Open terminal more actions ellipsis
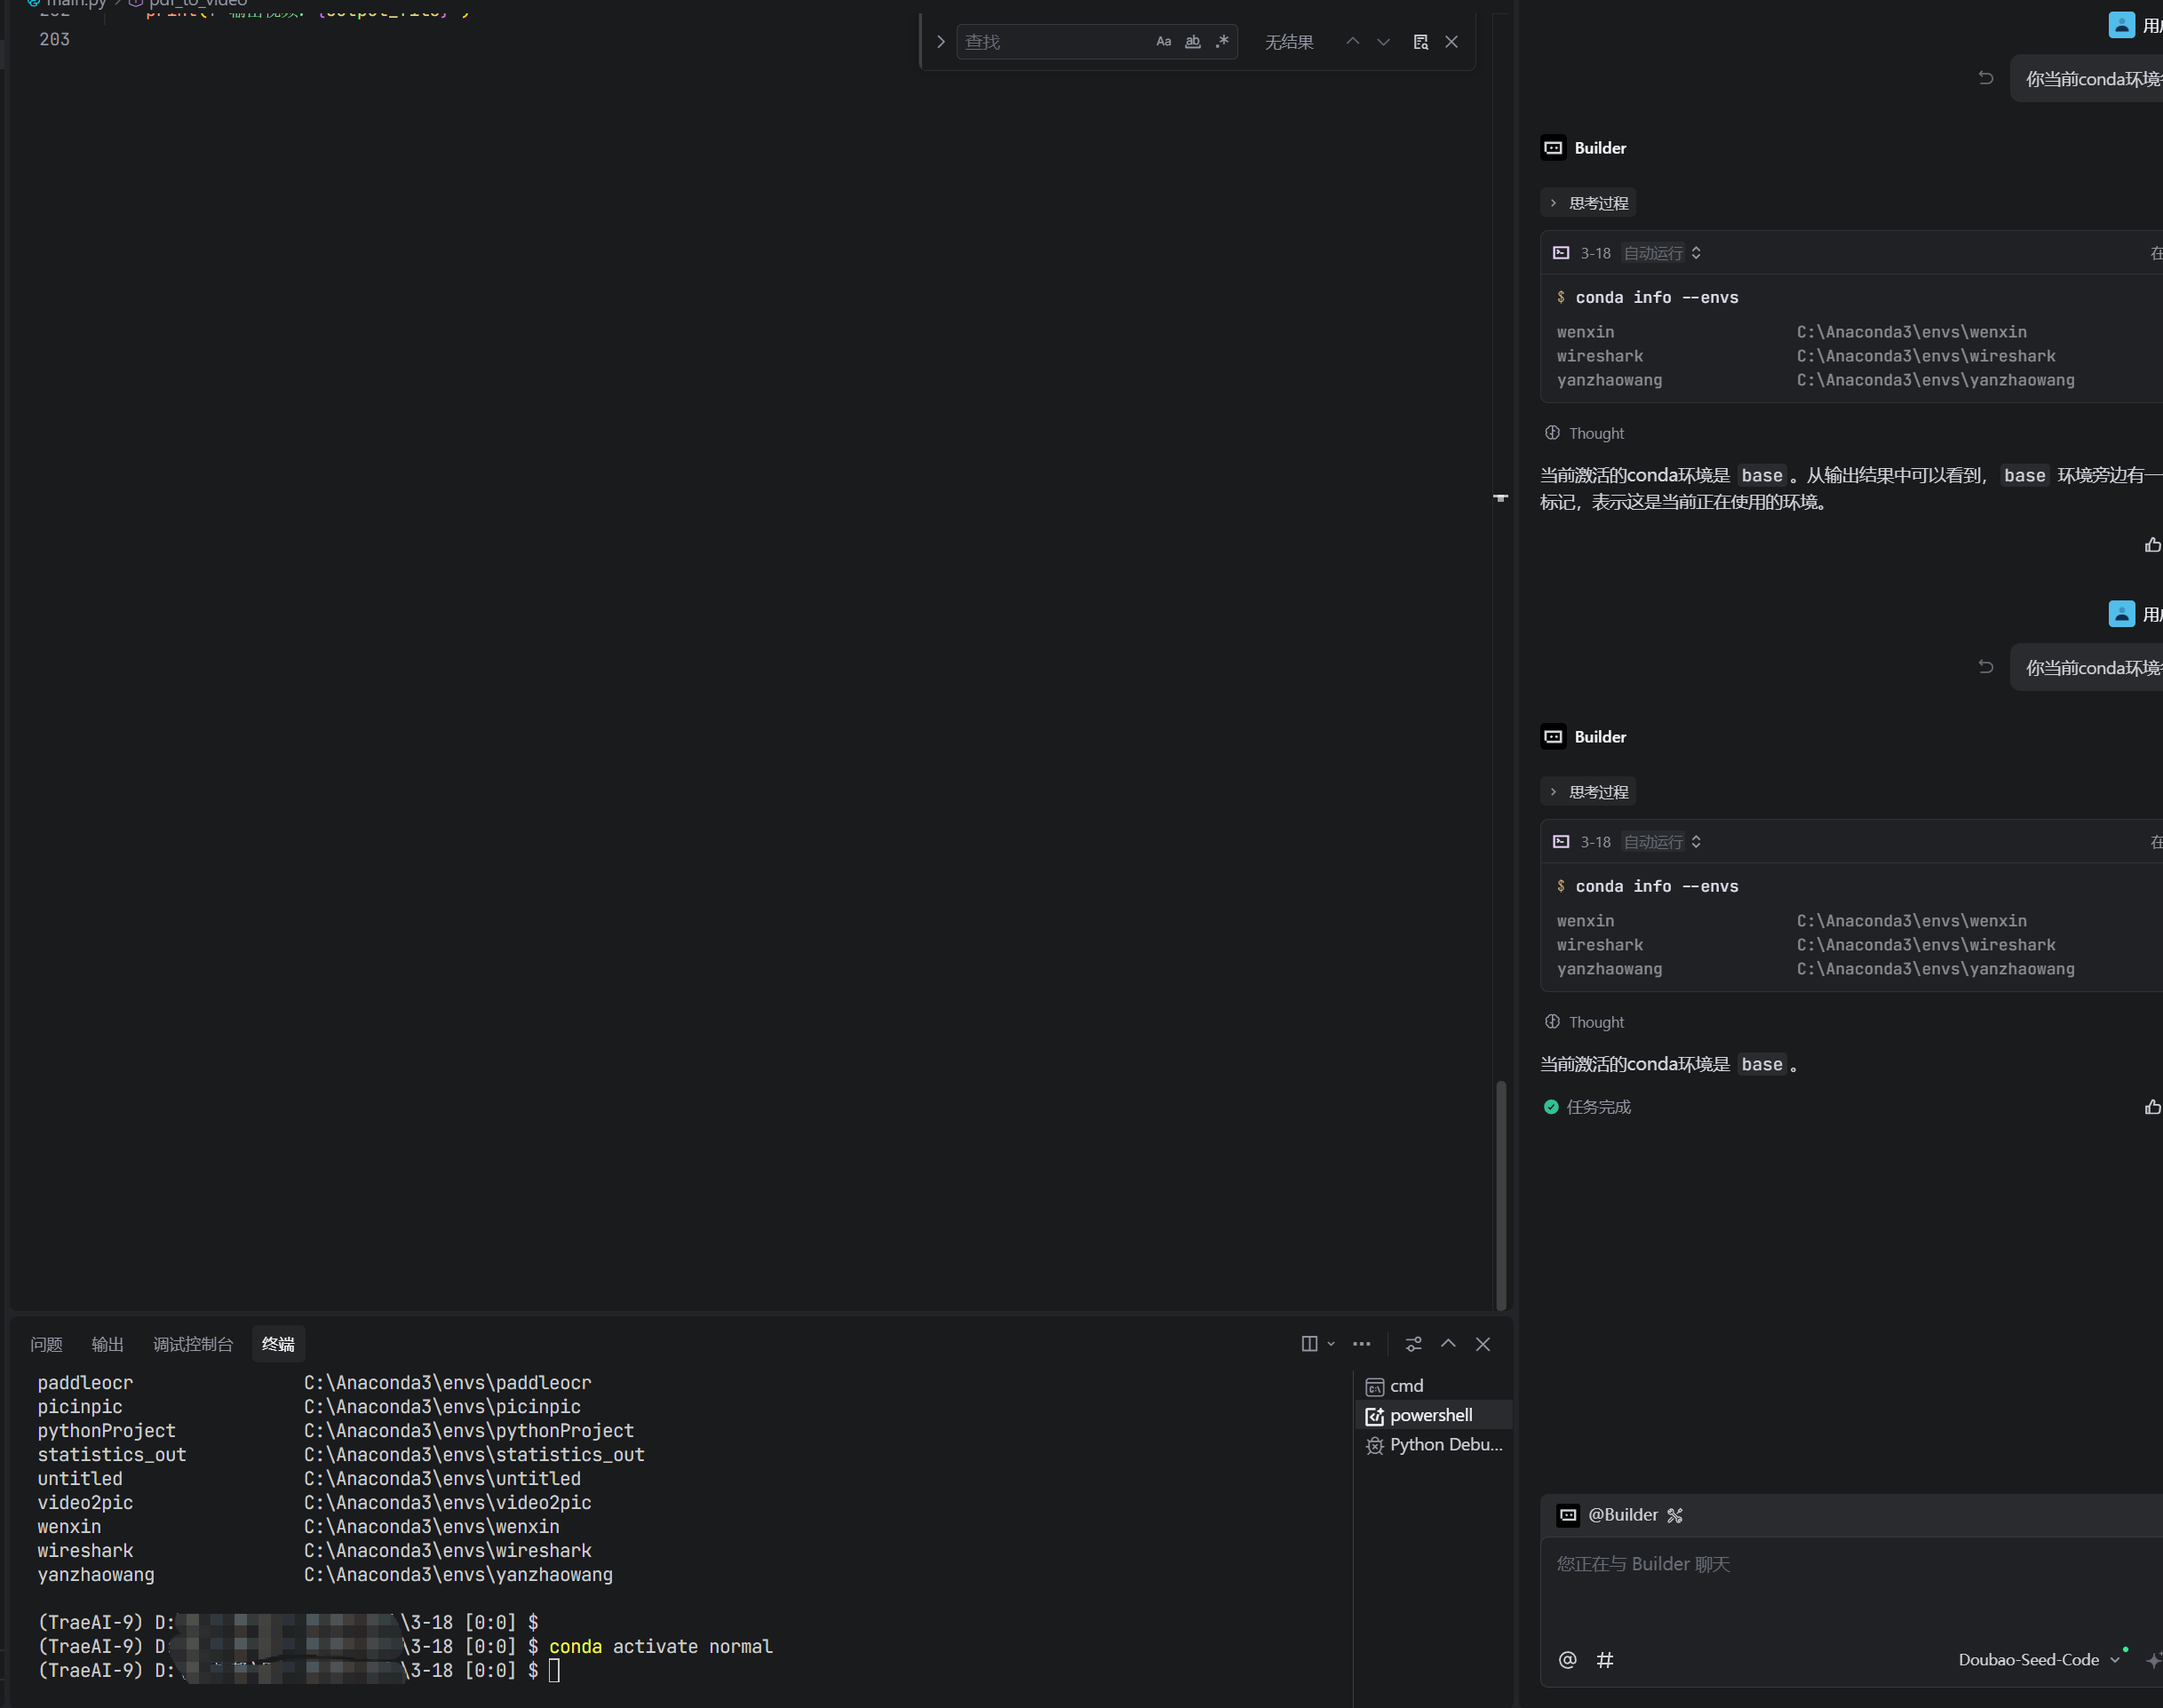The image size is (2163, 1708). click(1361, 1344)
